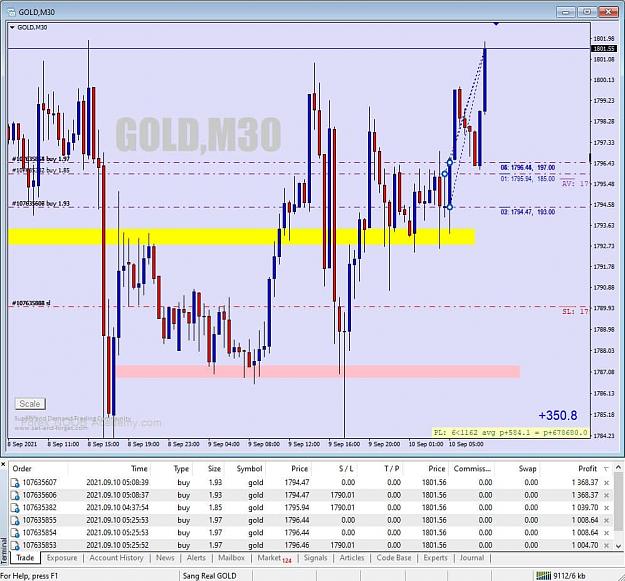This screenshot has height=581, width=625.
Task: Select the trade arrow marker at 1794.47 entry
Action: point(450,207)
